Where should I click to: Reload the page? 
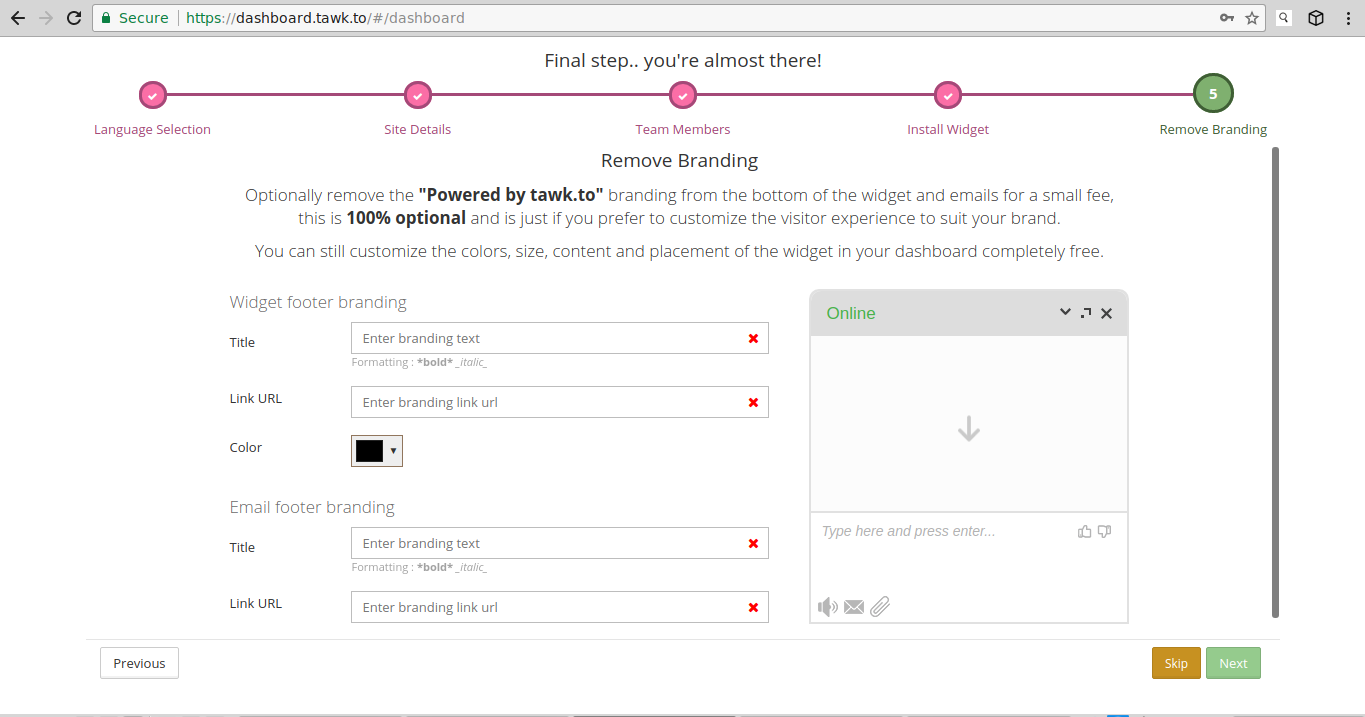pyautogui.click(x=73, y=18)
